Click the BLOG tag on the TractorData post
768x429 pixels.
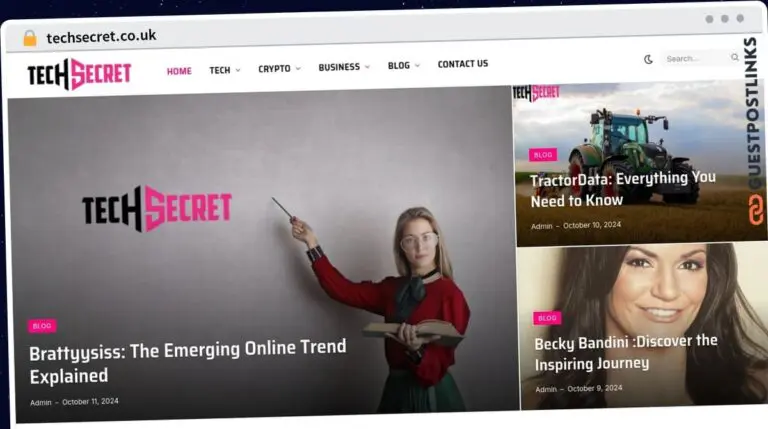point(543,155)
